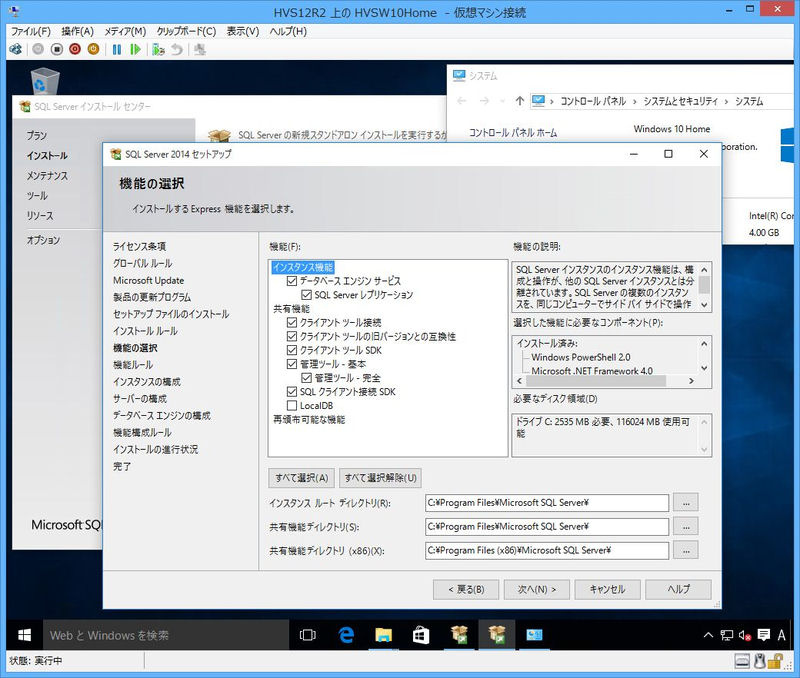This screenshot has width=800, height=678.
Task: Click the Enhanced session toolbar icon
Action: click(x=200, y=49)
